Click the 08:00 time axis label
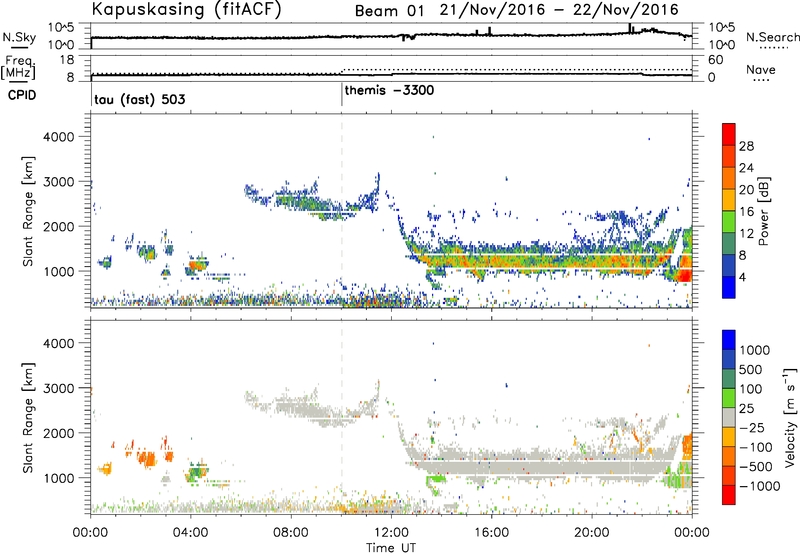800x554 pixels. [x=291, y=533]
